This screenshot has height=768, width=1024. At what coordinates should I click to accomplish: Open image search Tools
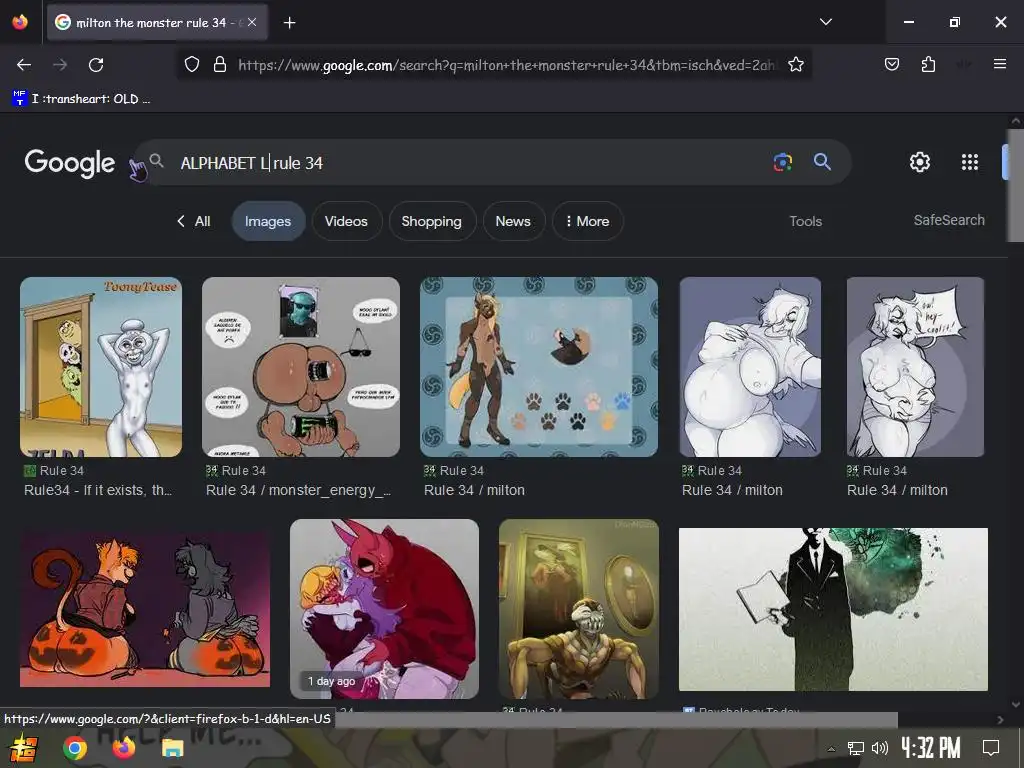(x=805, y=221)
